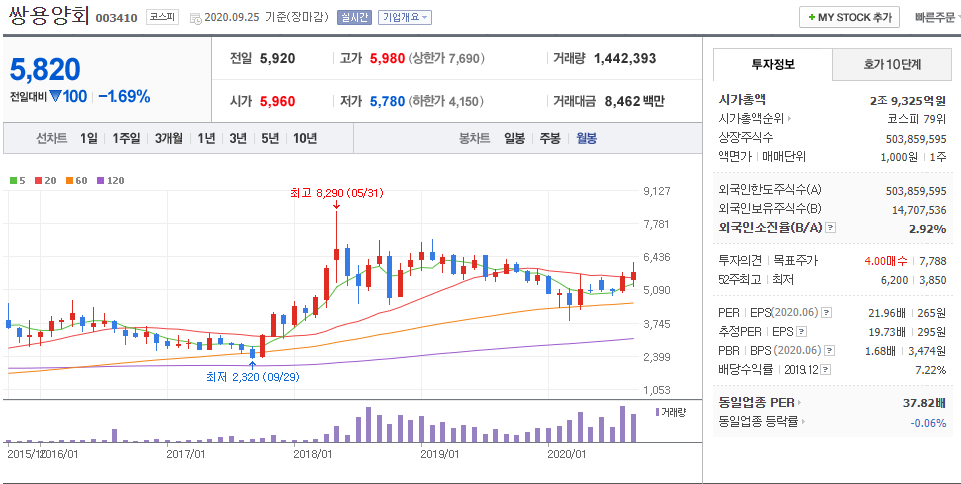Click the stock code 003410
961x484 pixels.
coord(116,18)
